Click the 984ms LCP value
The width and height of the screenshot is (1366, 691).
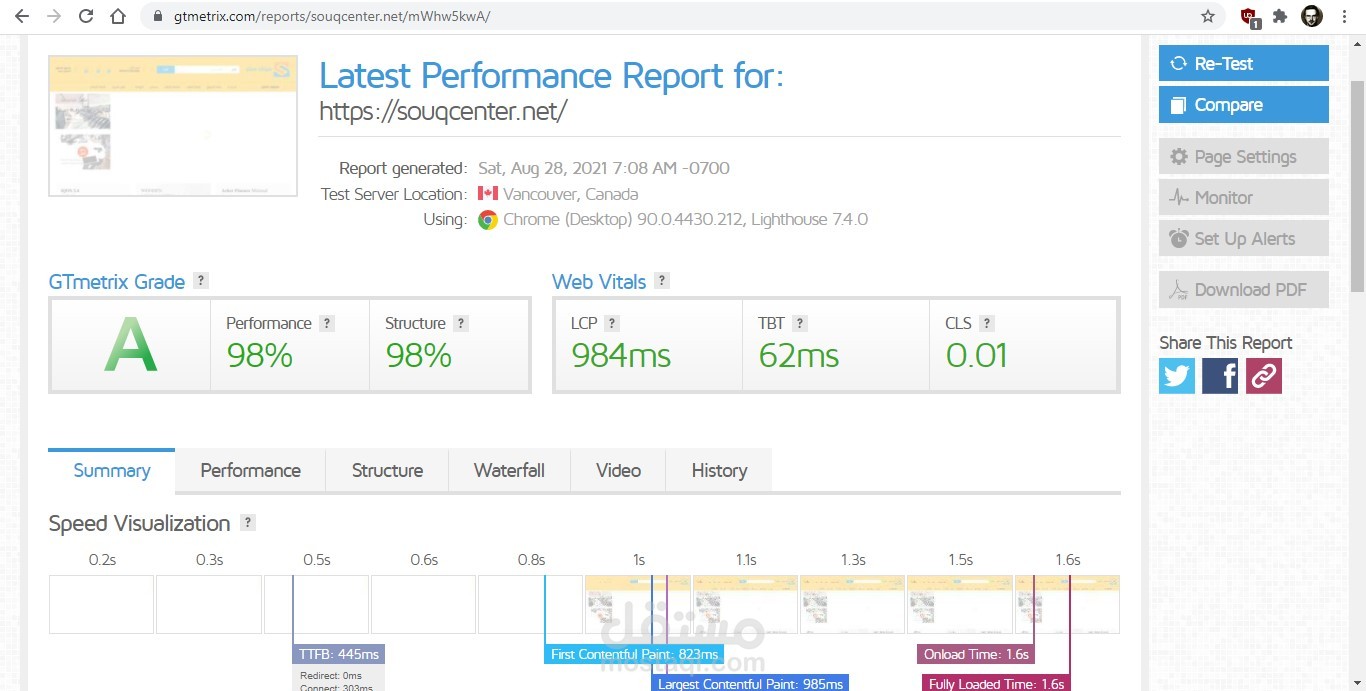[x=621, y=355]
